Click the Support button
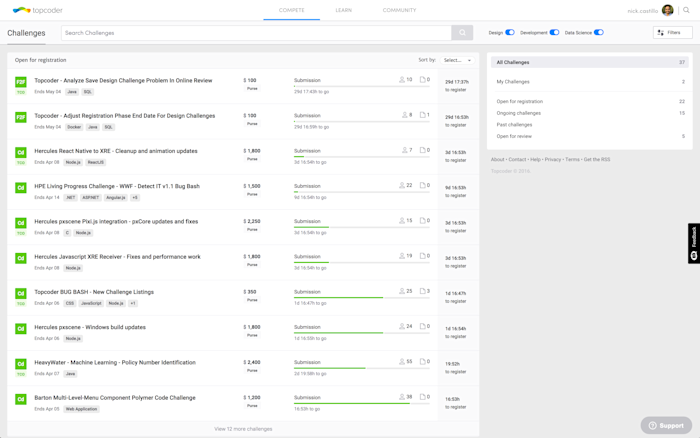Viewport: 700px width, 438px height. [x=666, y=425]
